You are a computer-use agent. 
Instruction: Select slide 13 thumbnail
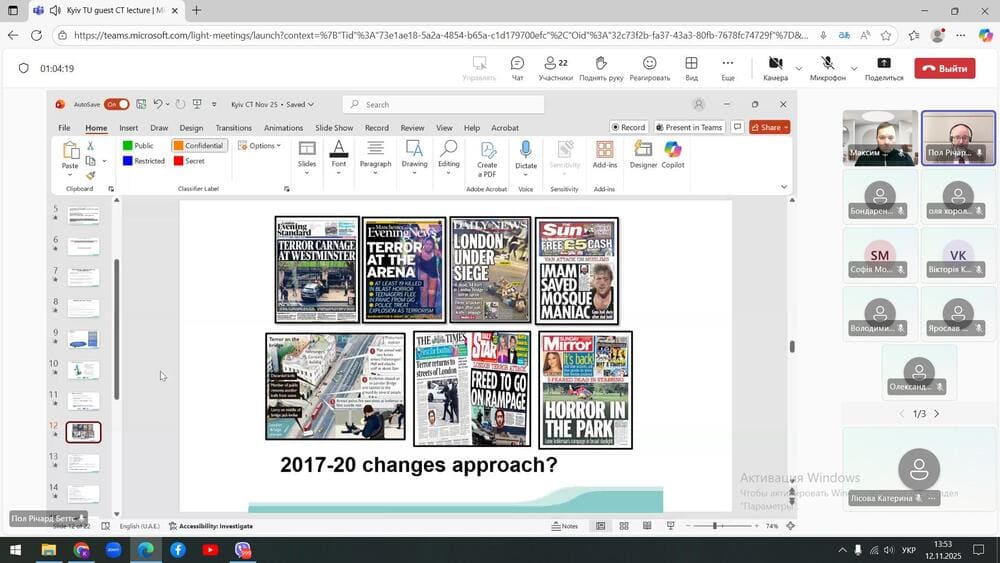tap(83, 462)
